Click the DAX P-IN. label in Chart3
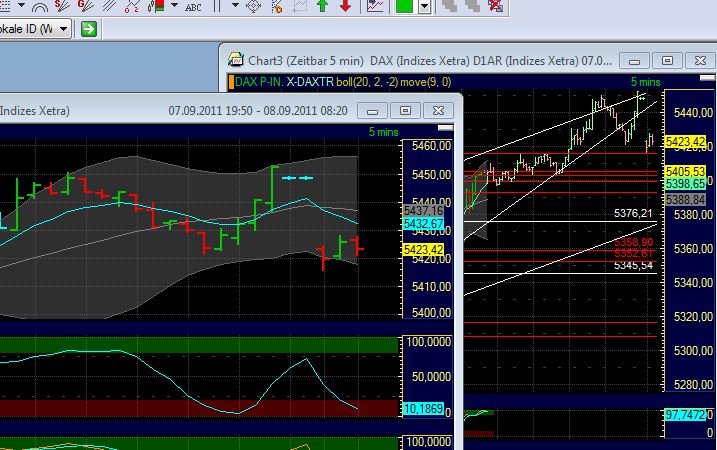This screenshot has width=717, height=450. point(259,82)
